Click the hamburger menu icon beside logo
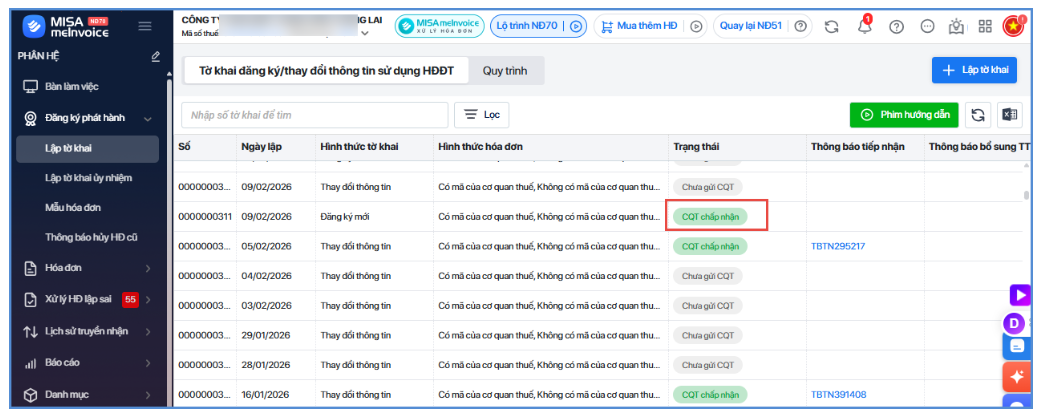This screenshot has width=1043, height=415. (x=144, y=26)
